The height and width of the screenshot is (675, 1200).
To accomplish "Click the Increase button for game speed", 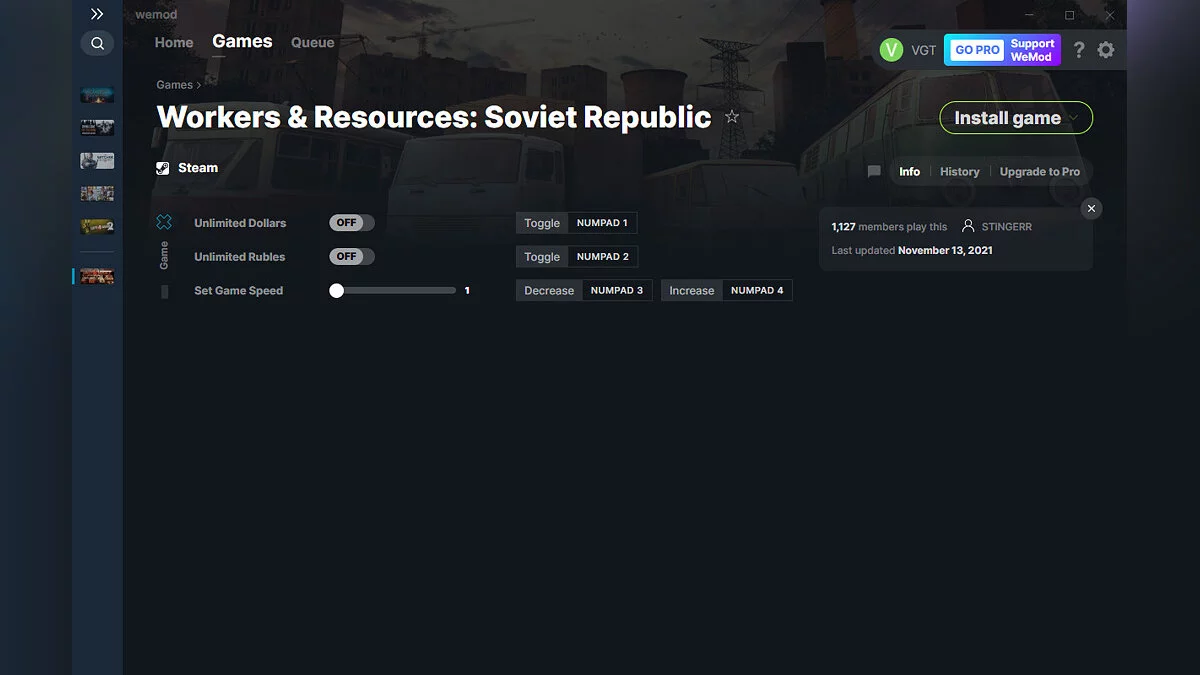I will [691, 290].
